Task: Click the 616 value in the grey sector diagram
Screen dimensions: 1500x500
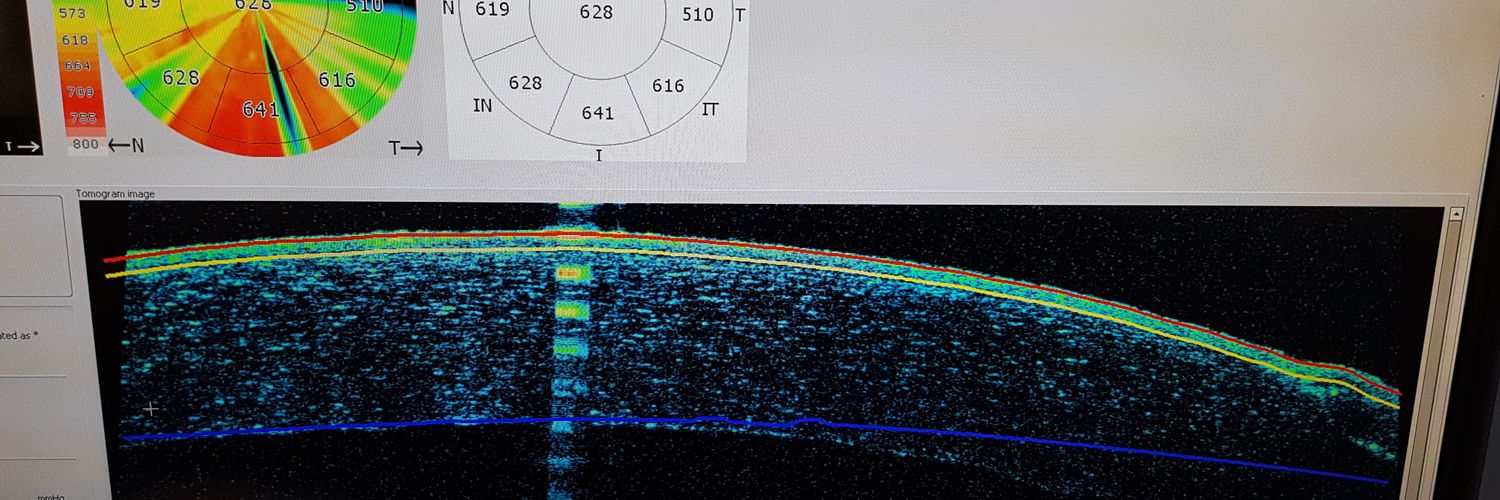Action: (x=668, y=86)
